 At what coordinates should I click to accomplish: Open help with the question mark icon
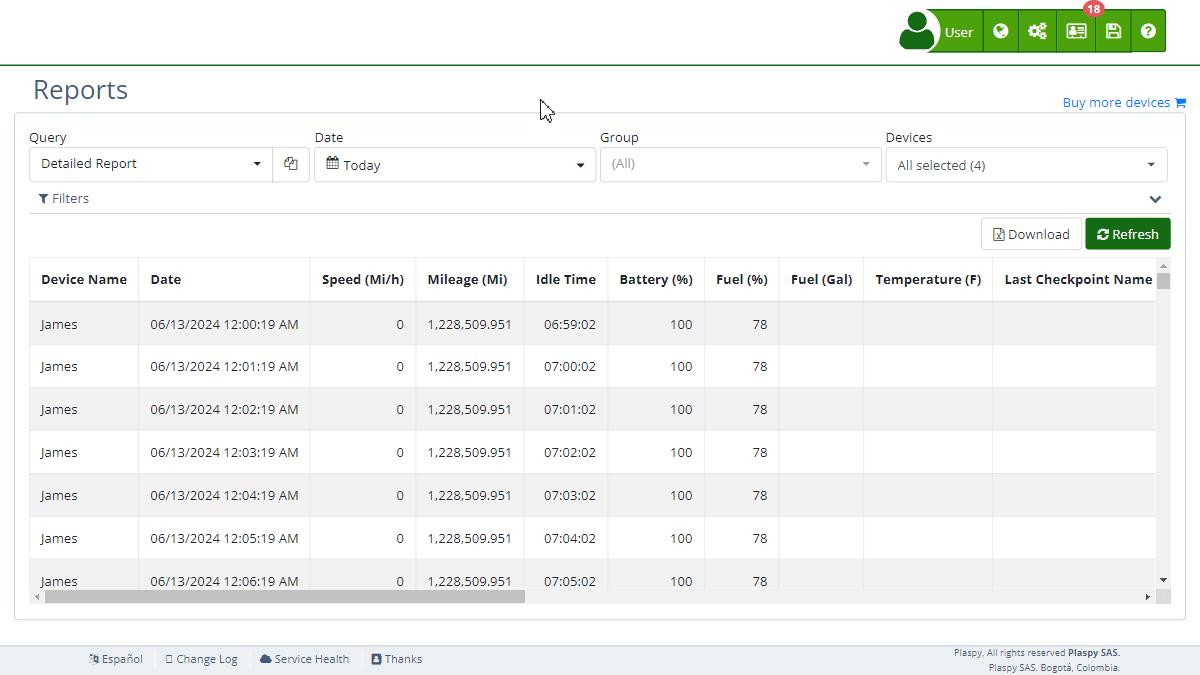pos(1148,32)
